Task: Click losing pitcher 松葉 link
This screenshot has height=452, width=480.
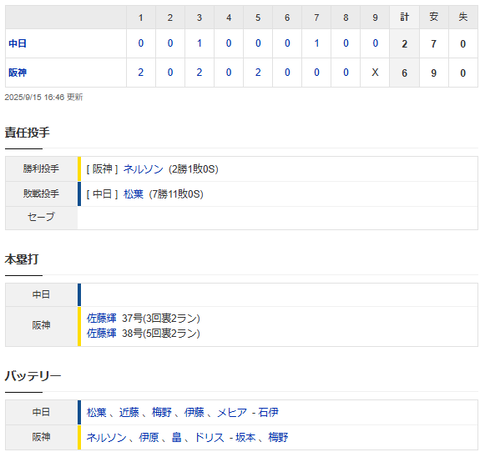Action: coord(133,194)
